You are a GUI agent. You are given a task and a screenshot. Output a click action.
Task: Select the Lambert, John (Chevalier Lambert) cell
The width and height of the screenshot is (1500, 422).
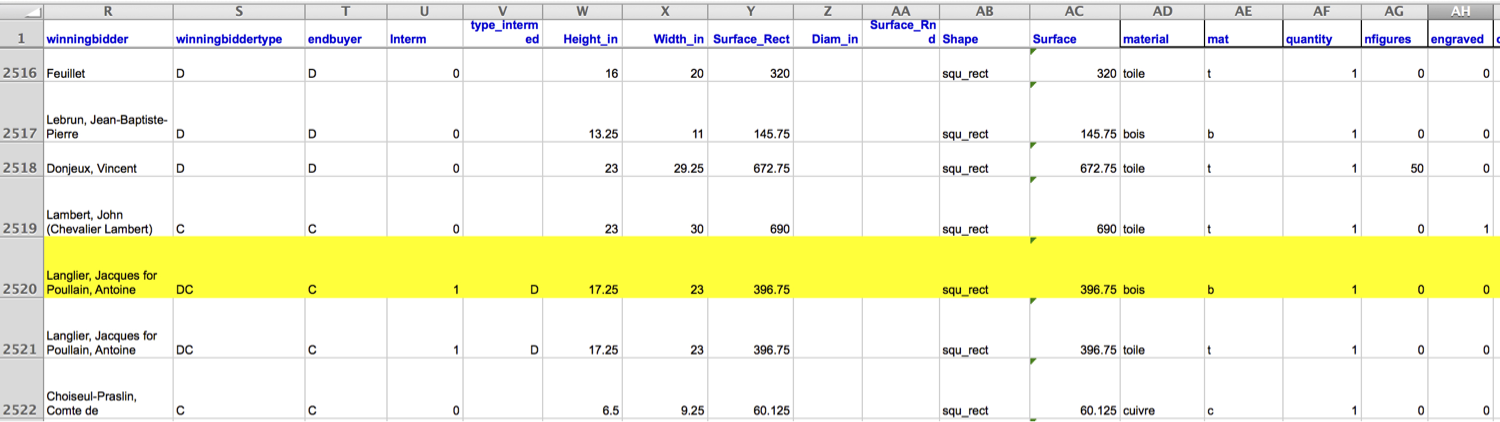click(x=107, y=222)
